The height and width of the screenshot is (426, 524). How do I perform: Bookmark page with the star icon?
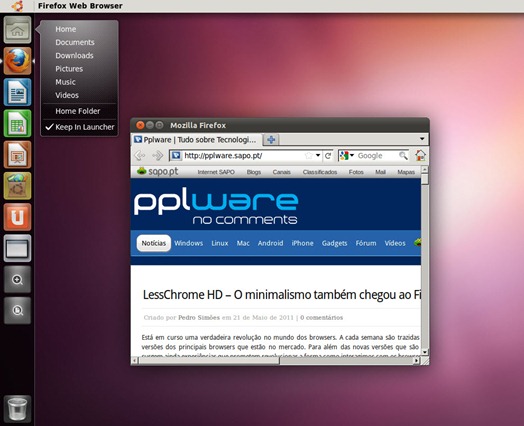click(x=308, y=156)
